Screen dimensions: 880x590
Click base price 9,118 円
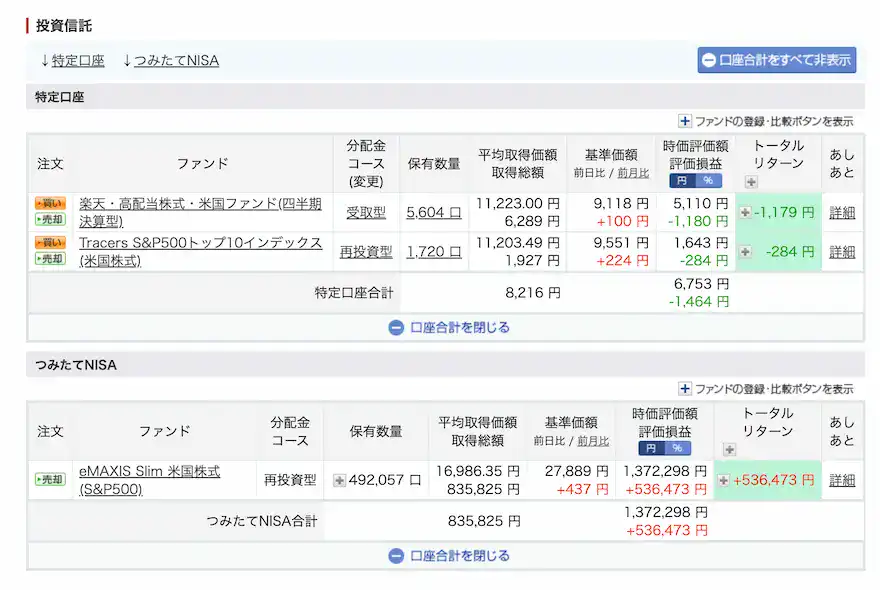click(621, 203)
